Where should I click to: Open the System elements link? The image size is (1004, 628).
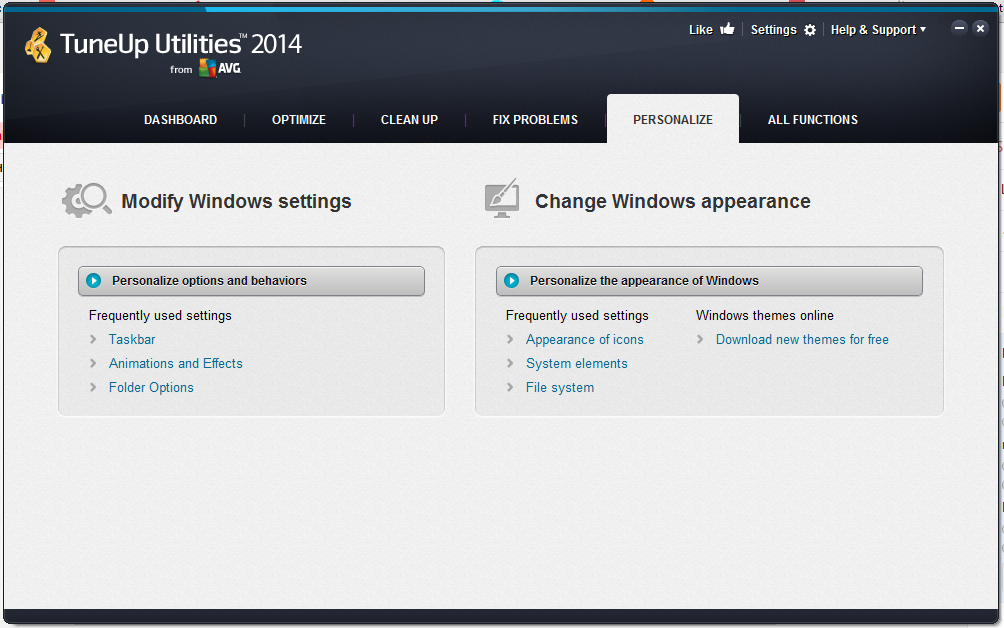577,364
